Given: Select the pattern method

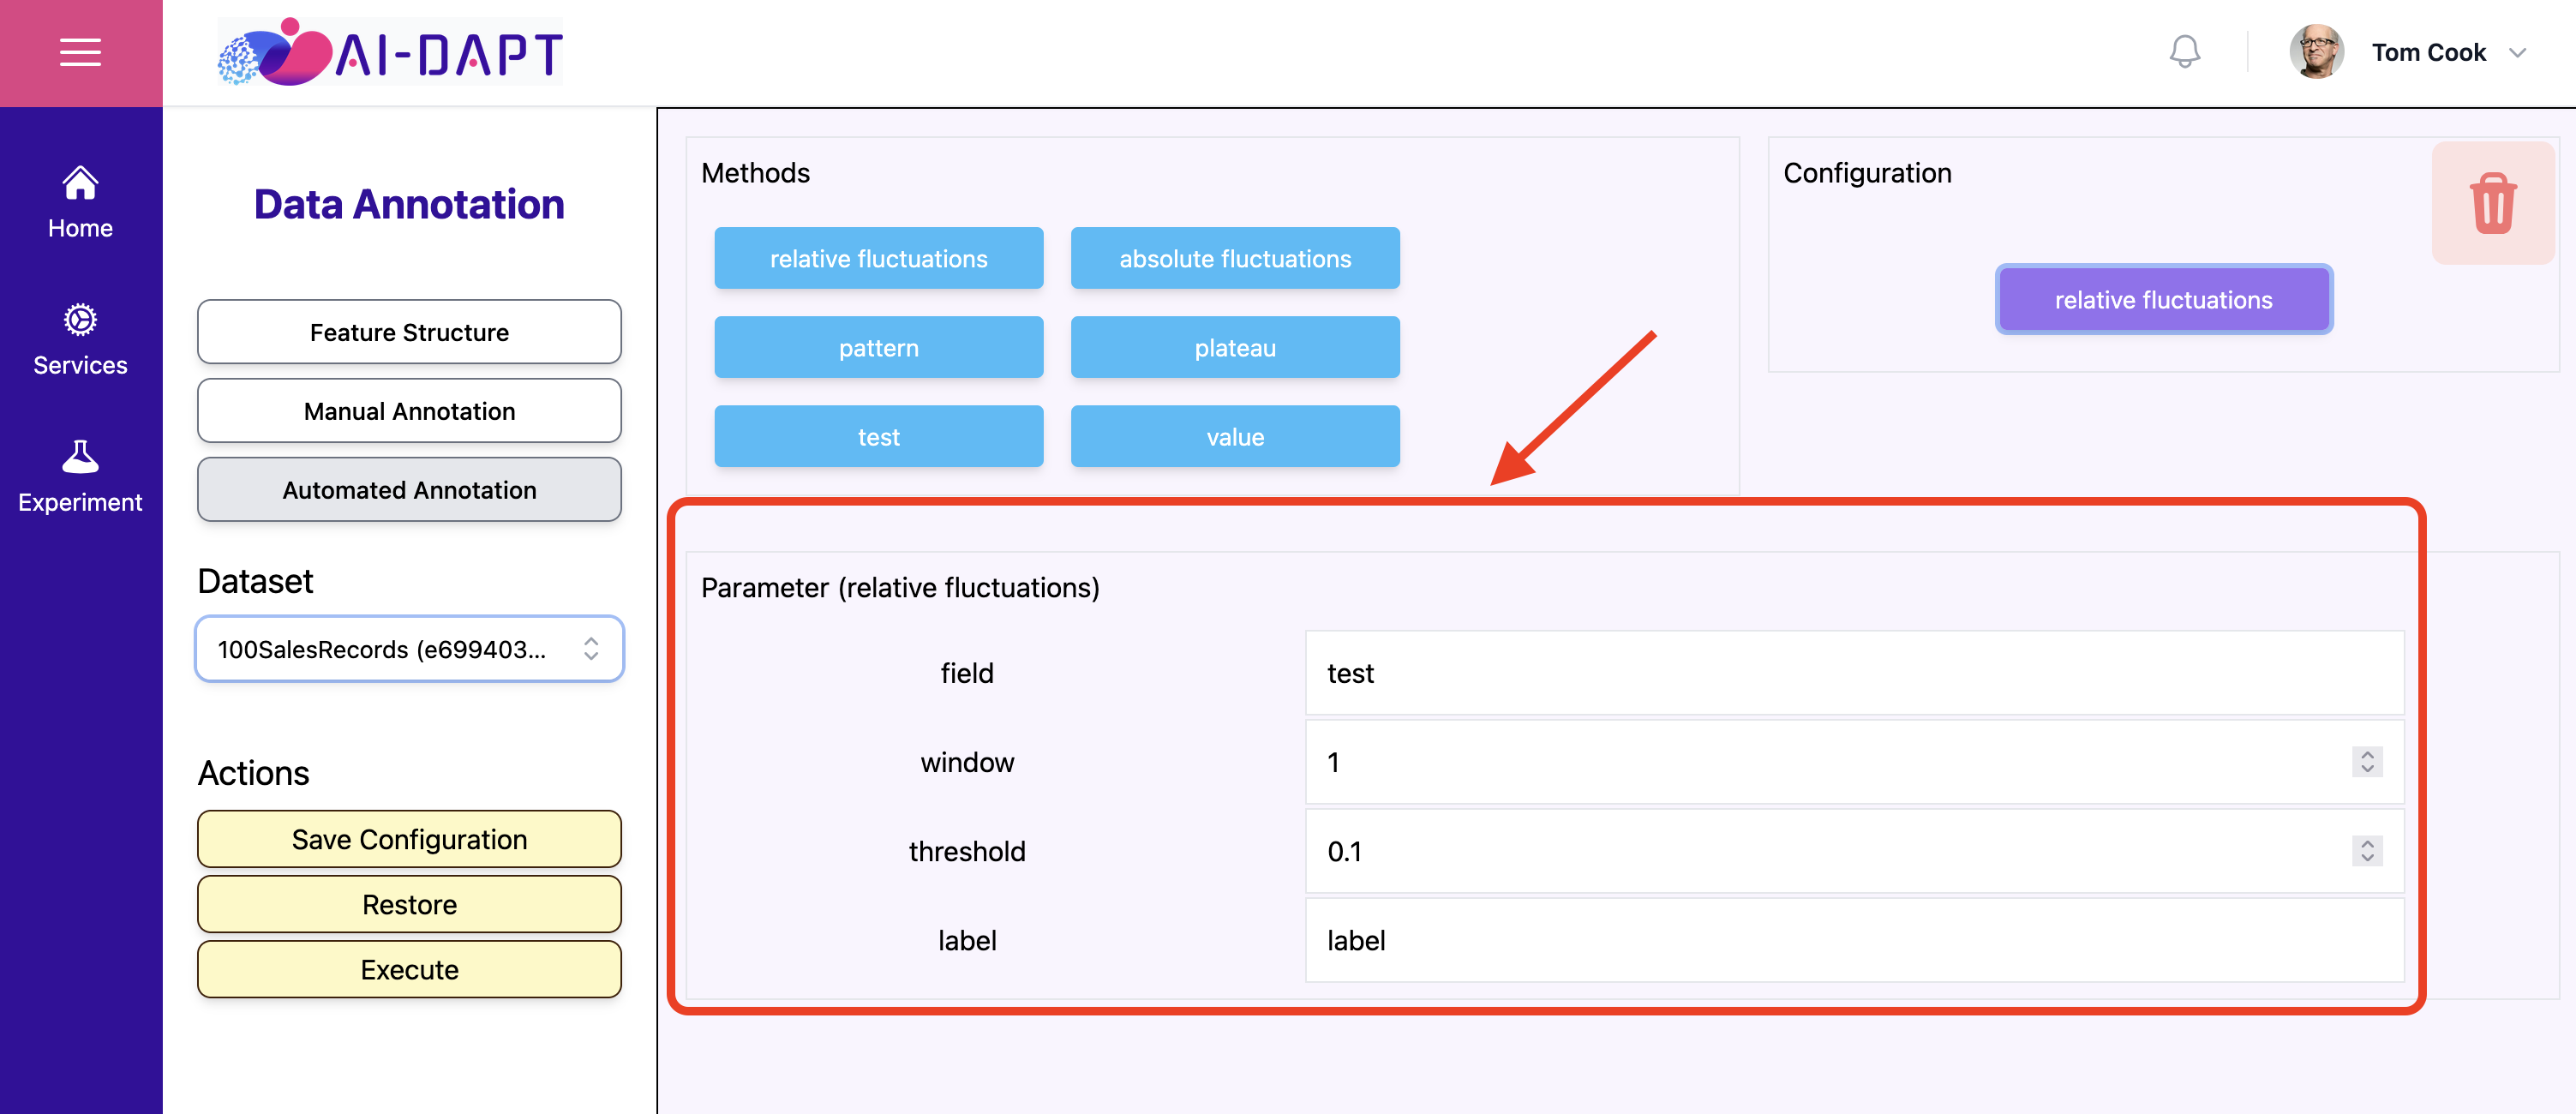Looking at the screenshot, I should tap(878, 347).
